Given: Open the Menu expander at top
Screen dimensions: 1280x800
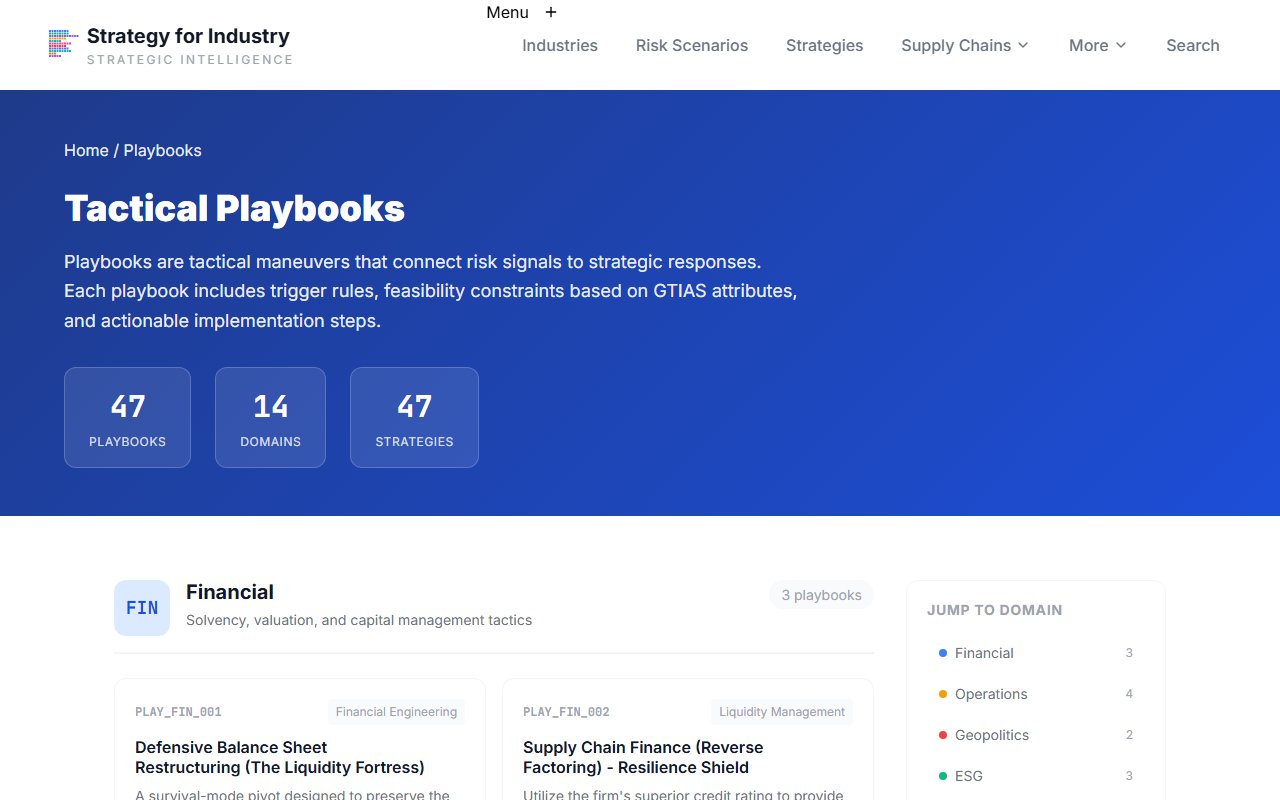Looking at the screenshot, I should click(507, 12).
